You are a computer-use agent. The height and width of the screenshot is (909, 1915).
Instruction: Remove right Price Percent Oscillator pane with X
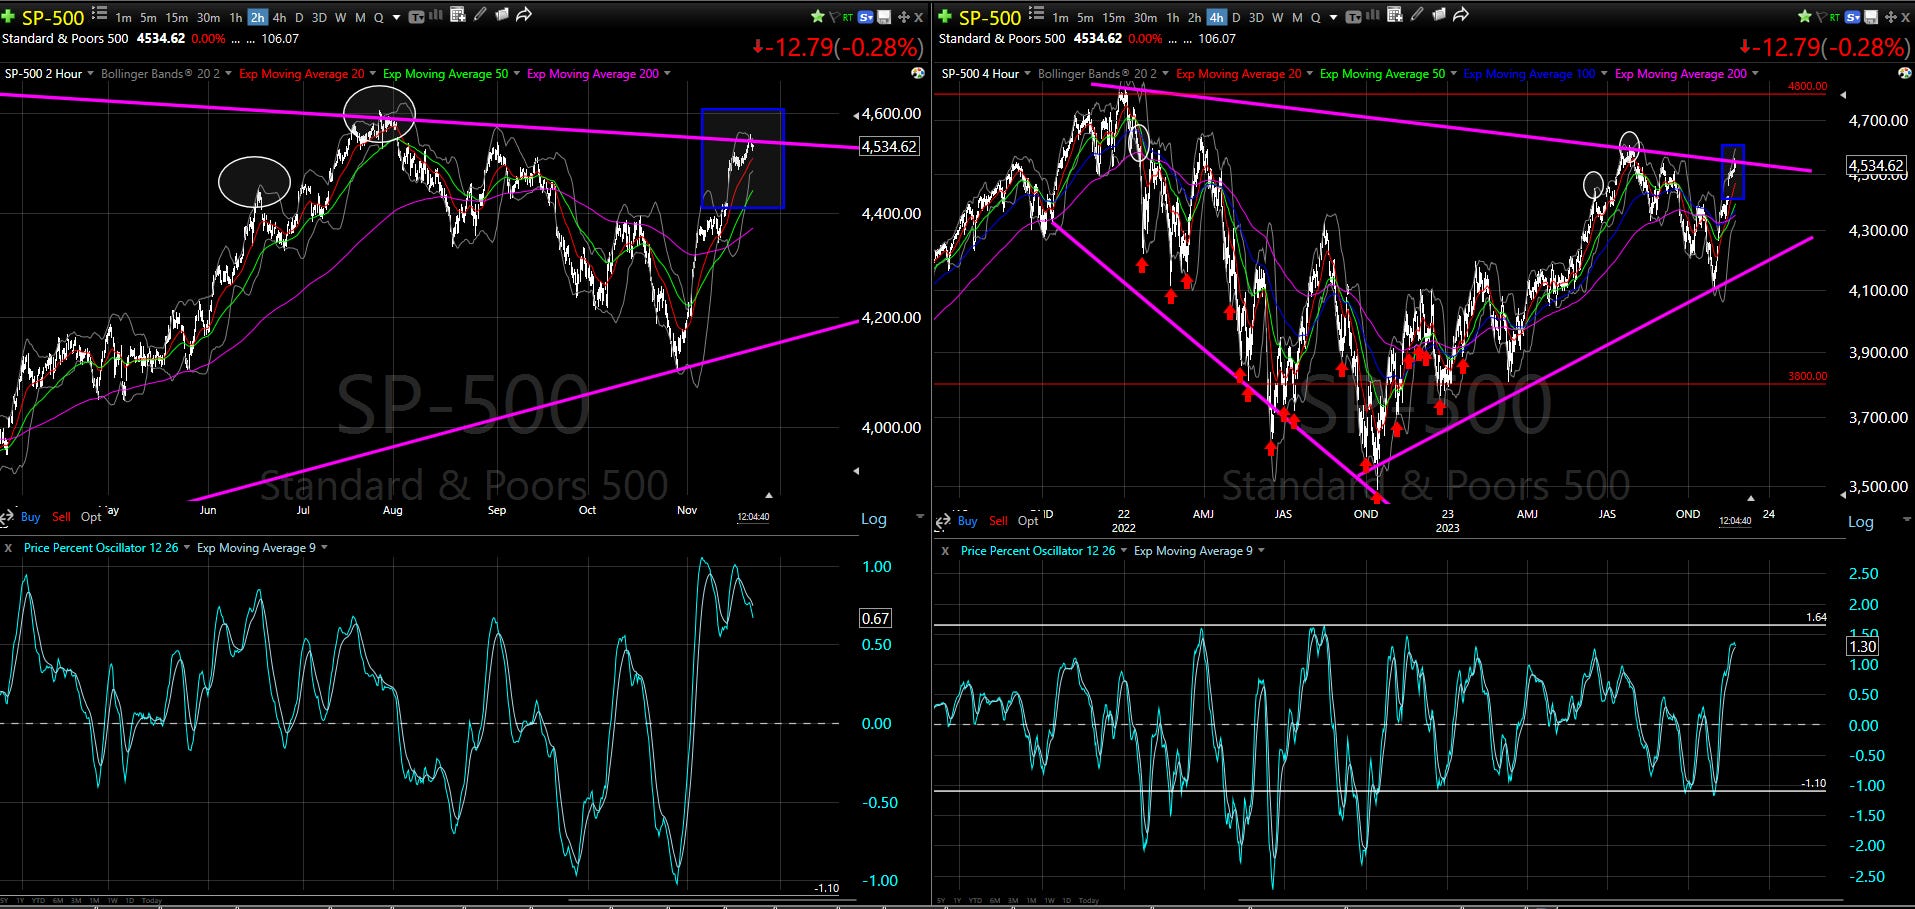(x=945, y=551)
